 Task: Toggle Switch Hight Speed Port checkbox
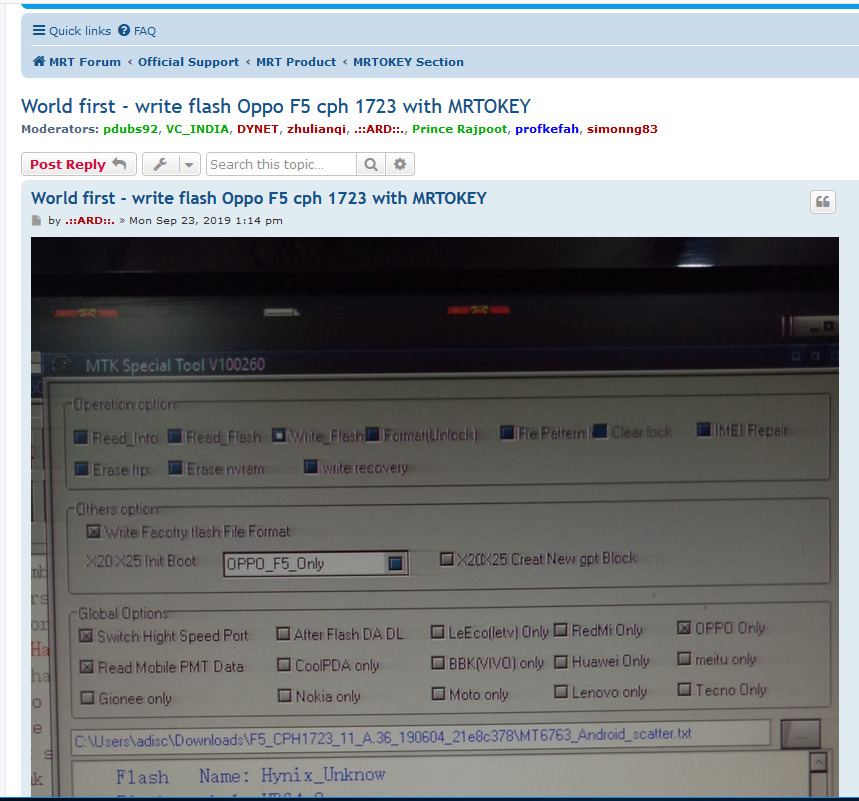pos(86,636)
